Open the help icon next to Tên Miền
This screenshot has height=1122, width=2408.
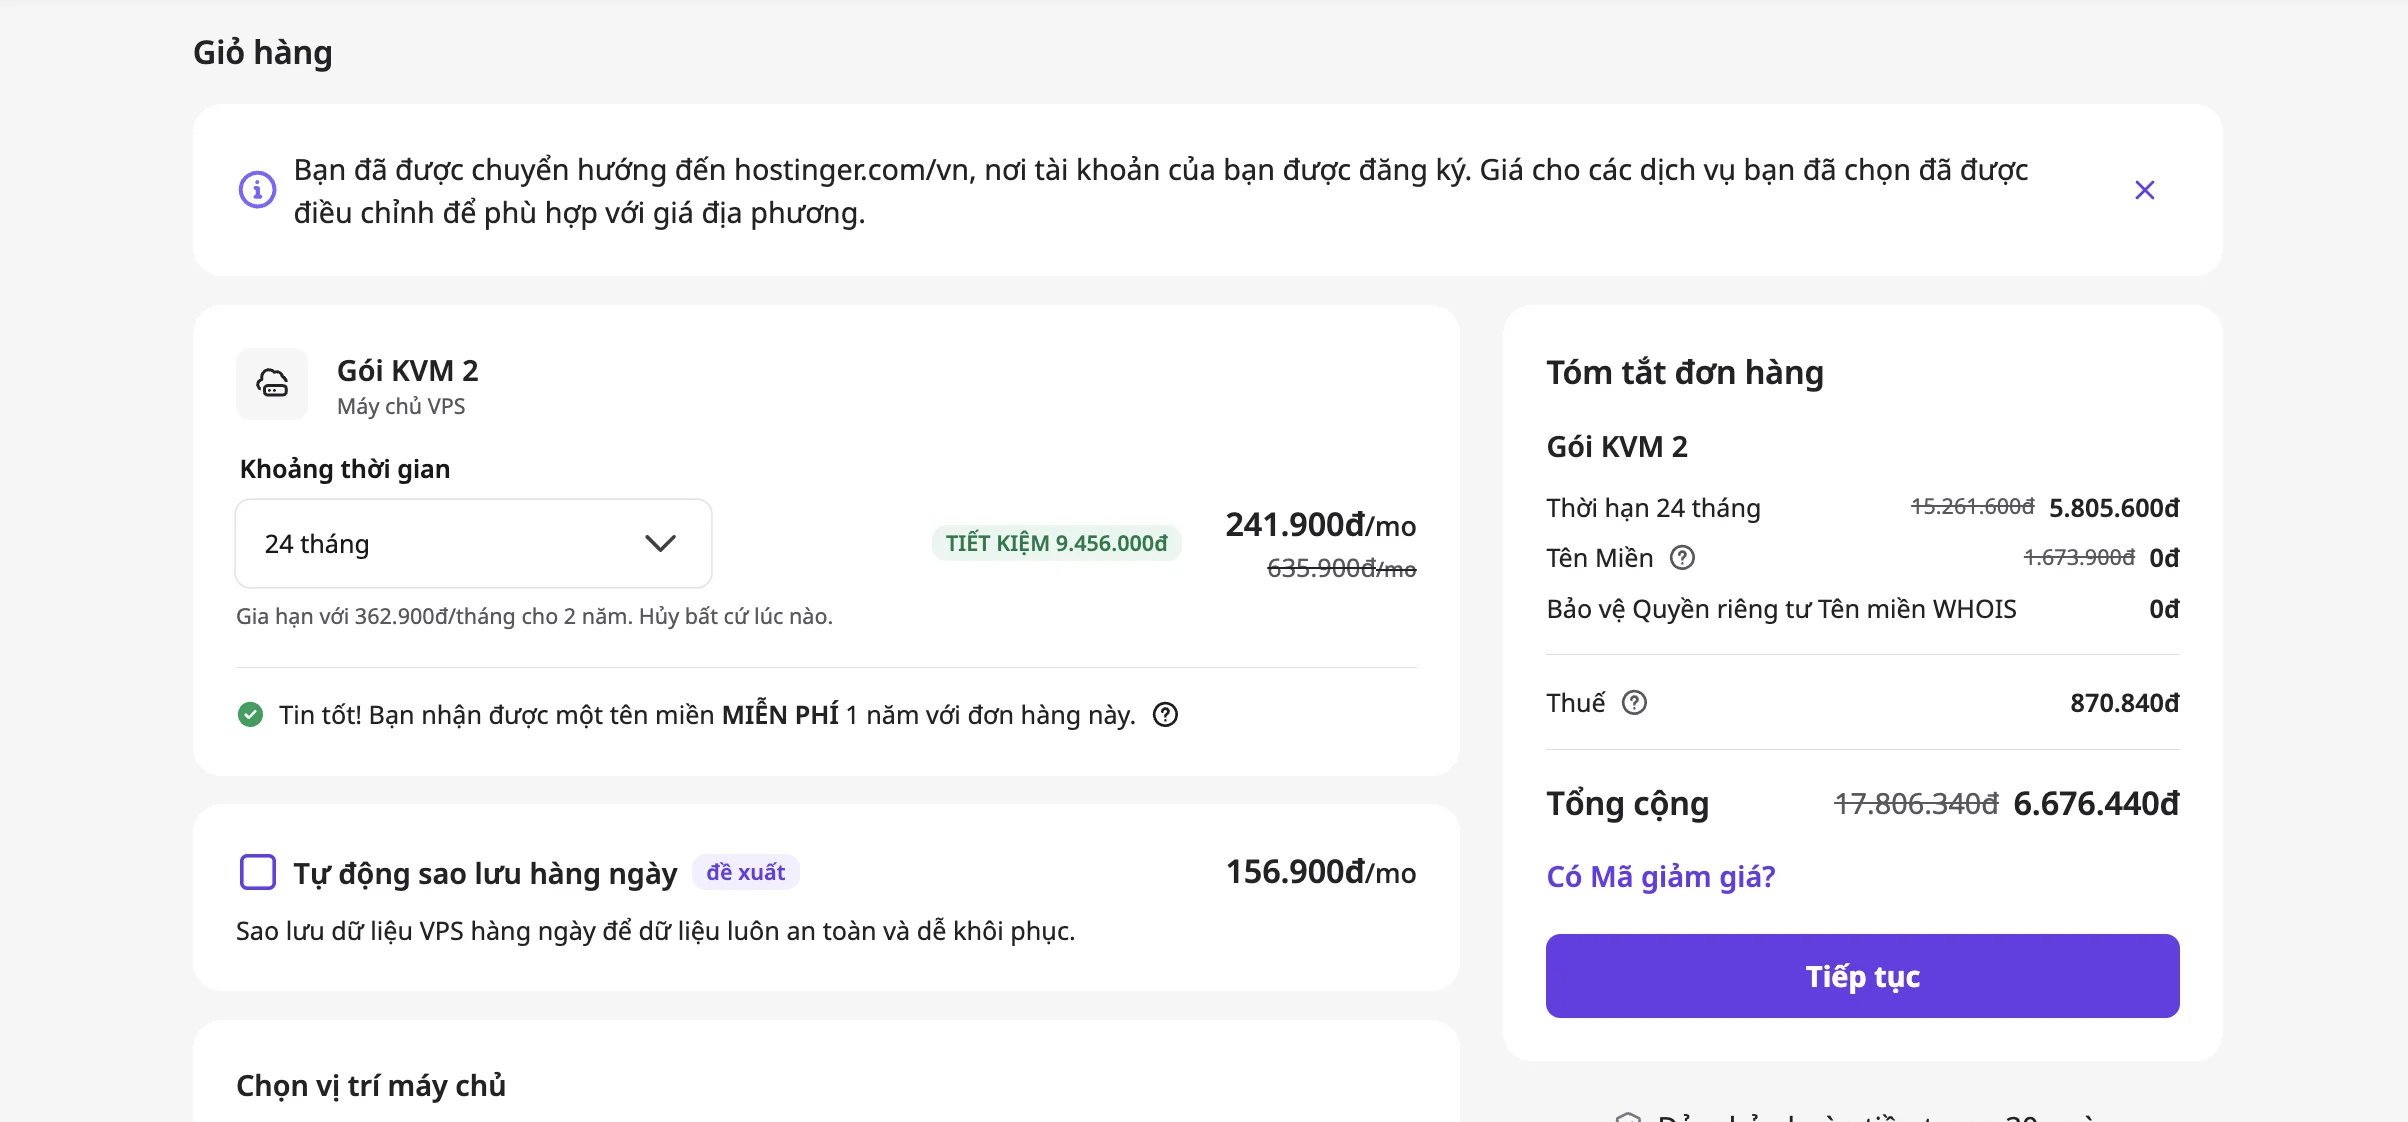1683,557
